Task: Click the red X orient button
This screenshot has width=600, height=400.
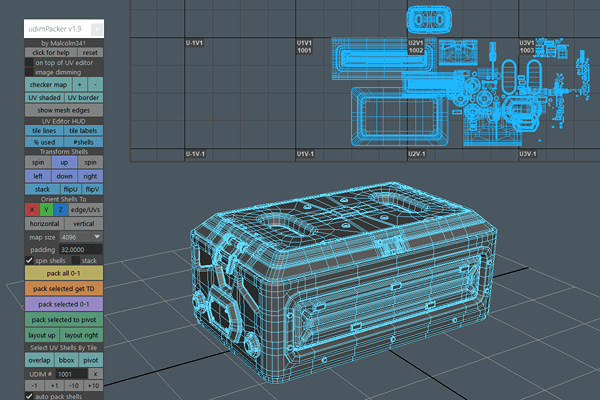Action: click(x=31, y=209)
